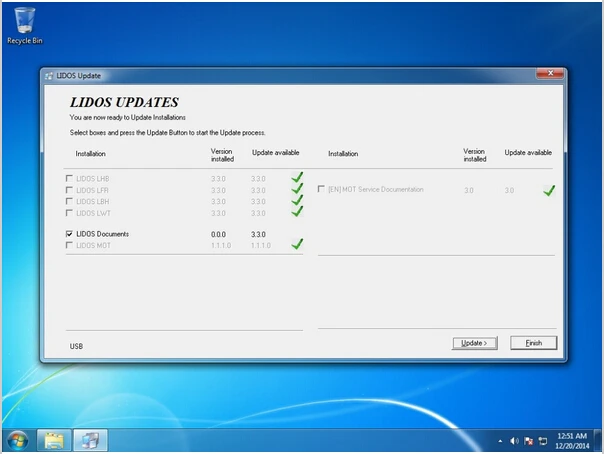Click checkmark beside MOT Service Documentation
The image size is (605, 454).
[549, 190]
